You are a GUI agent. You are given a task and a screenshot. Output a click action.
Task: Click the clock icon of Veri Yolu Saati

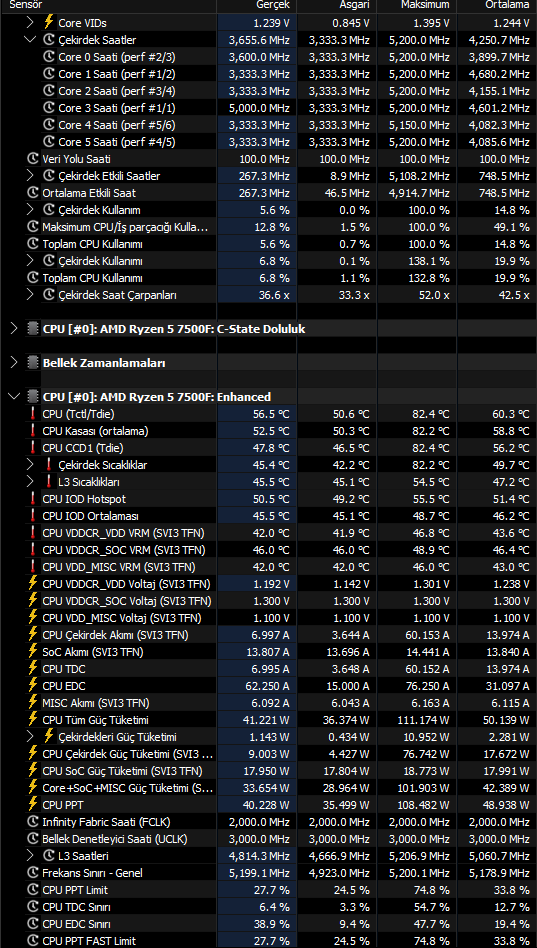pos(33,159)
